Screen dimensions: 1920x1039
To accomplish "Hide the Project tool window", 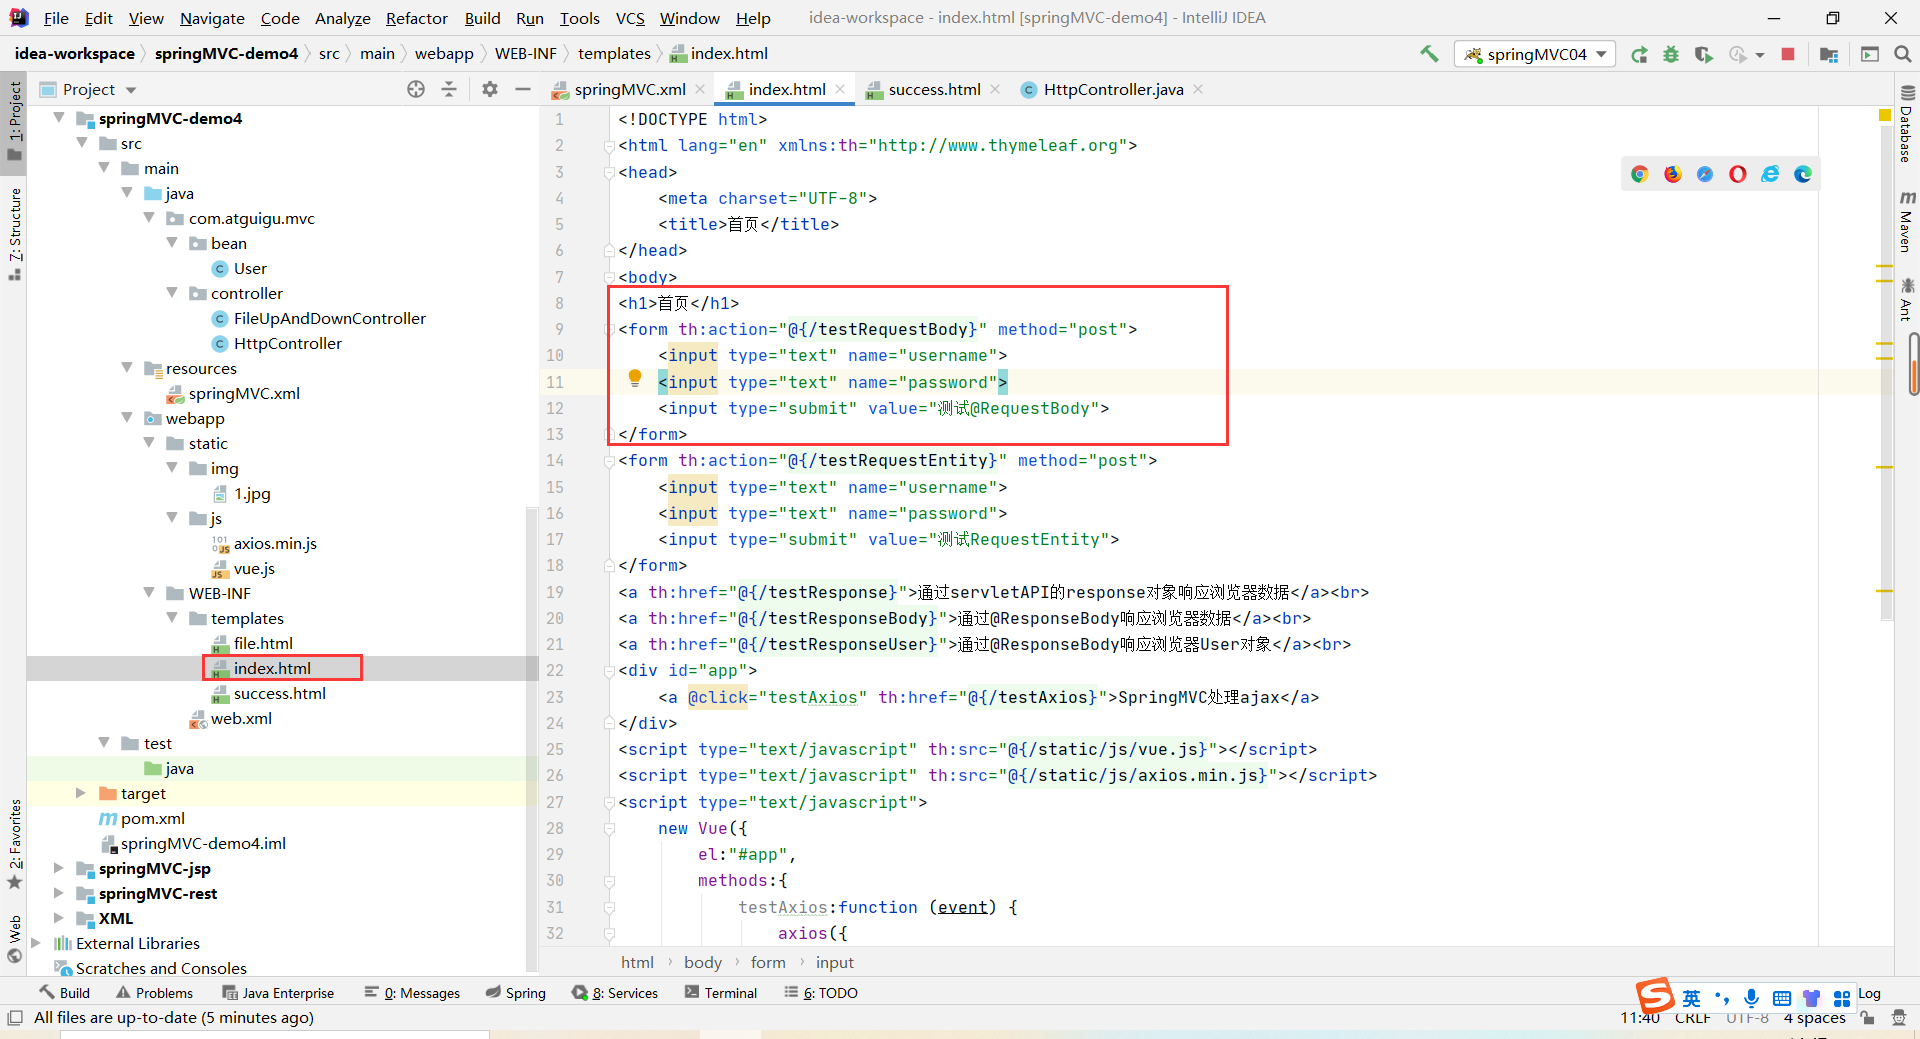I will tap(522, 89).
